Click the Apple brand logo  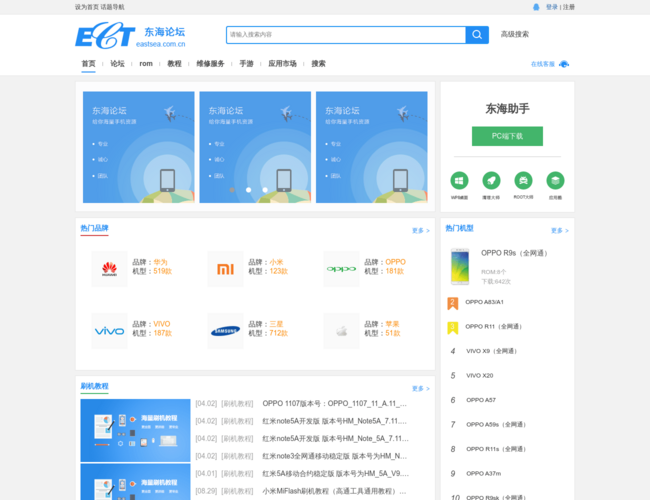point(341,331)
